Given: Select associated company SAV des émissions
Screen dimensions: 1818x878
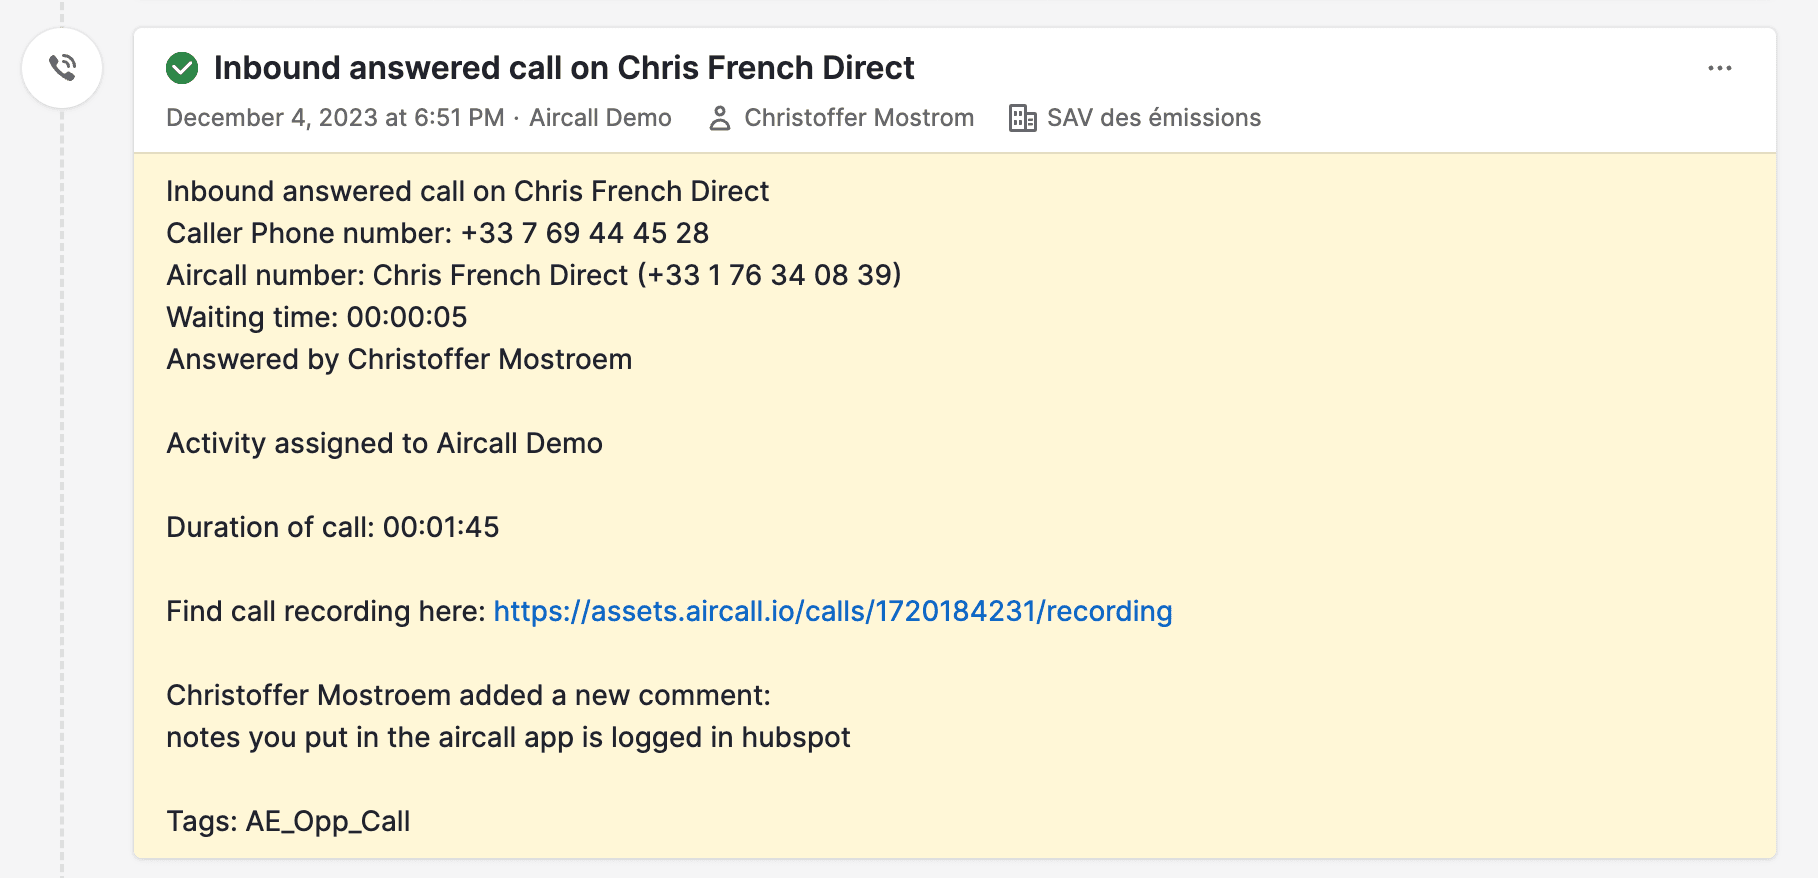Looking at the screenshot, I should click(x=1154, y=117).
